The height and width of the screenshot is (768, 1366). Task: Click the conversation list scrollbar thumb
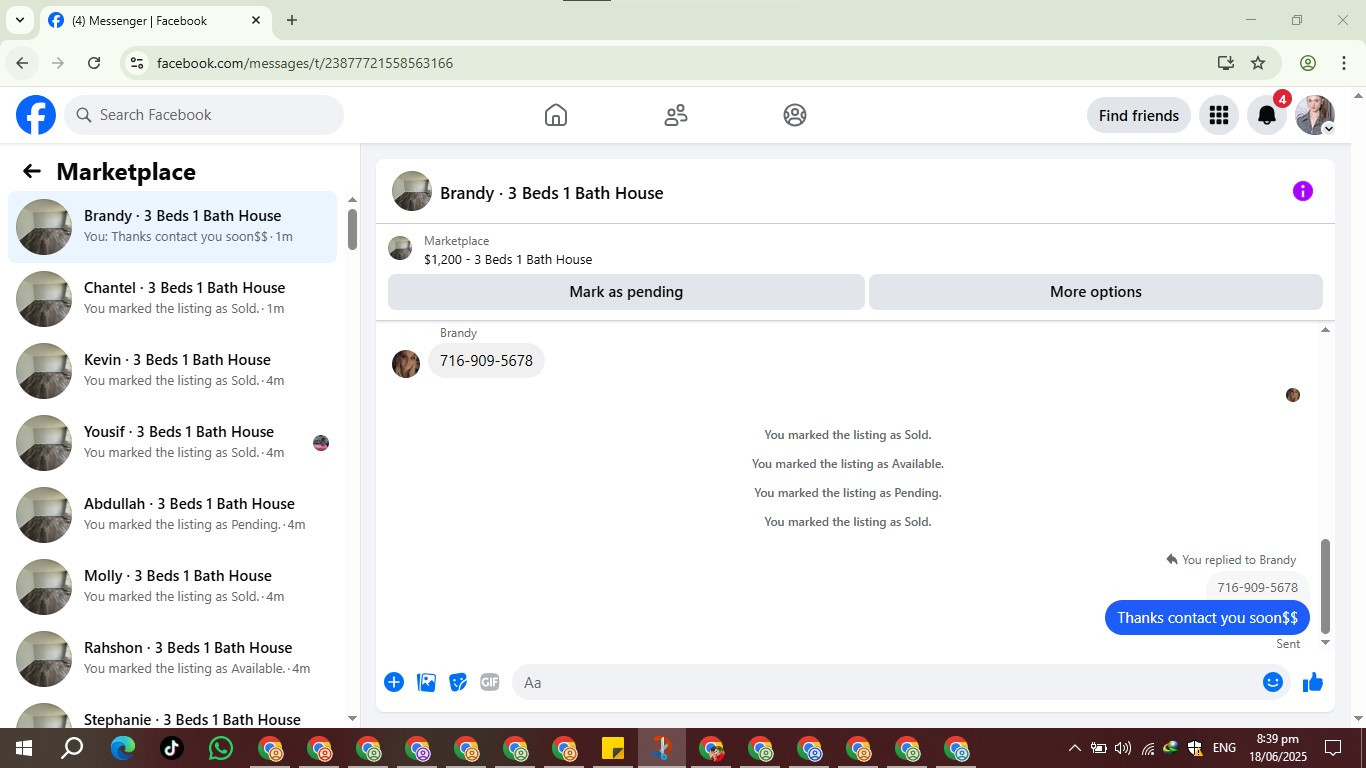(352, 229)
